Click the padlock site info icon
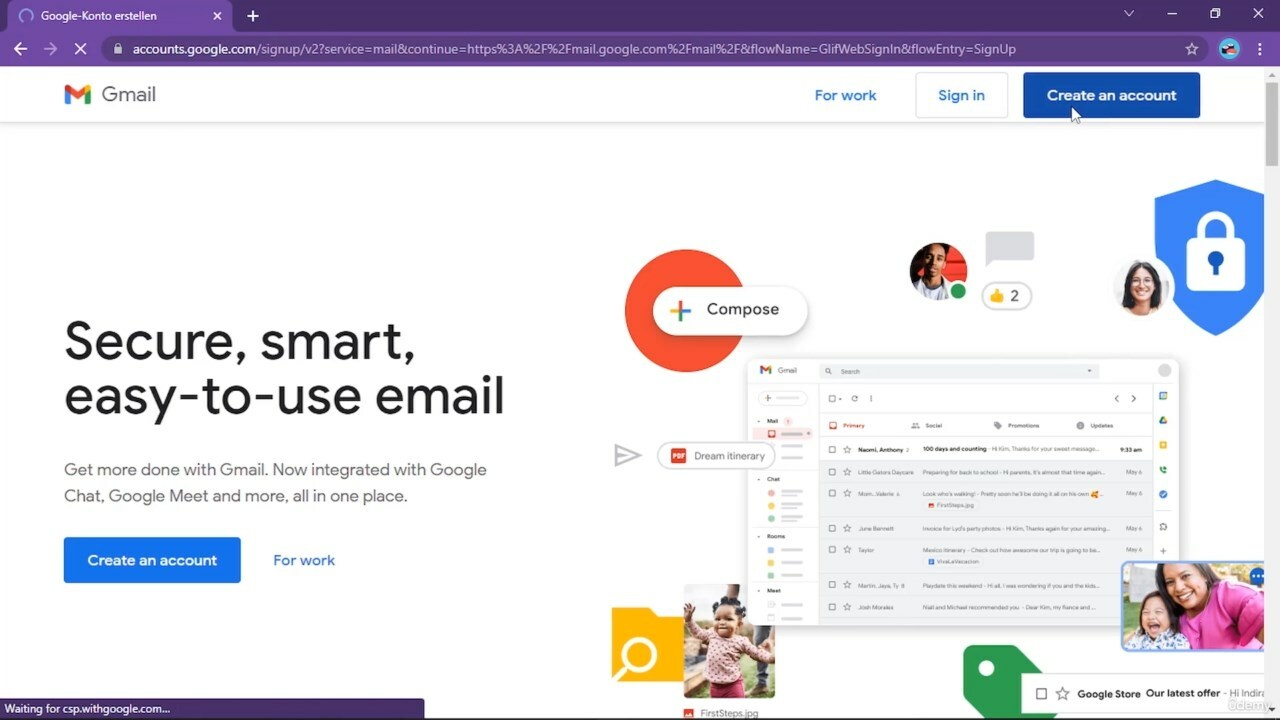The image size is (1280, 720). point(118,48)
